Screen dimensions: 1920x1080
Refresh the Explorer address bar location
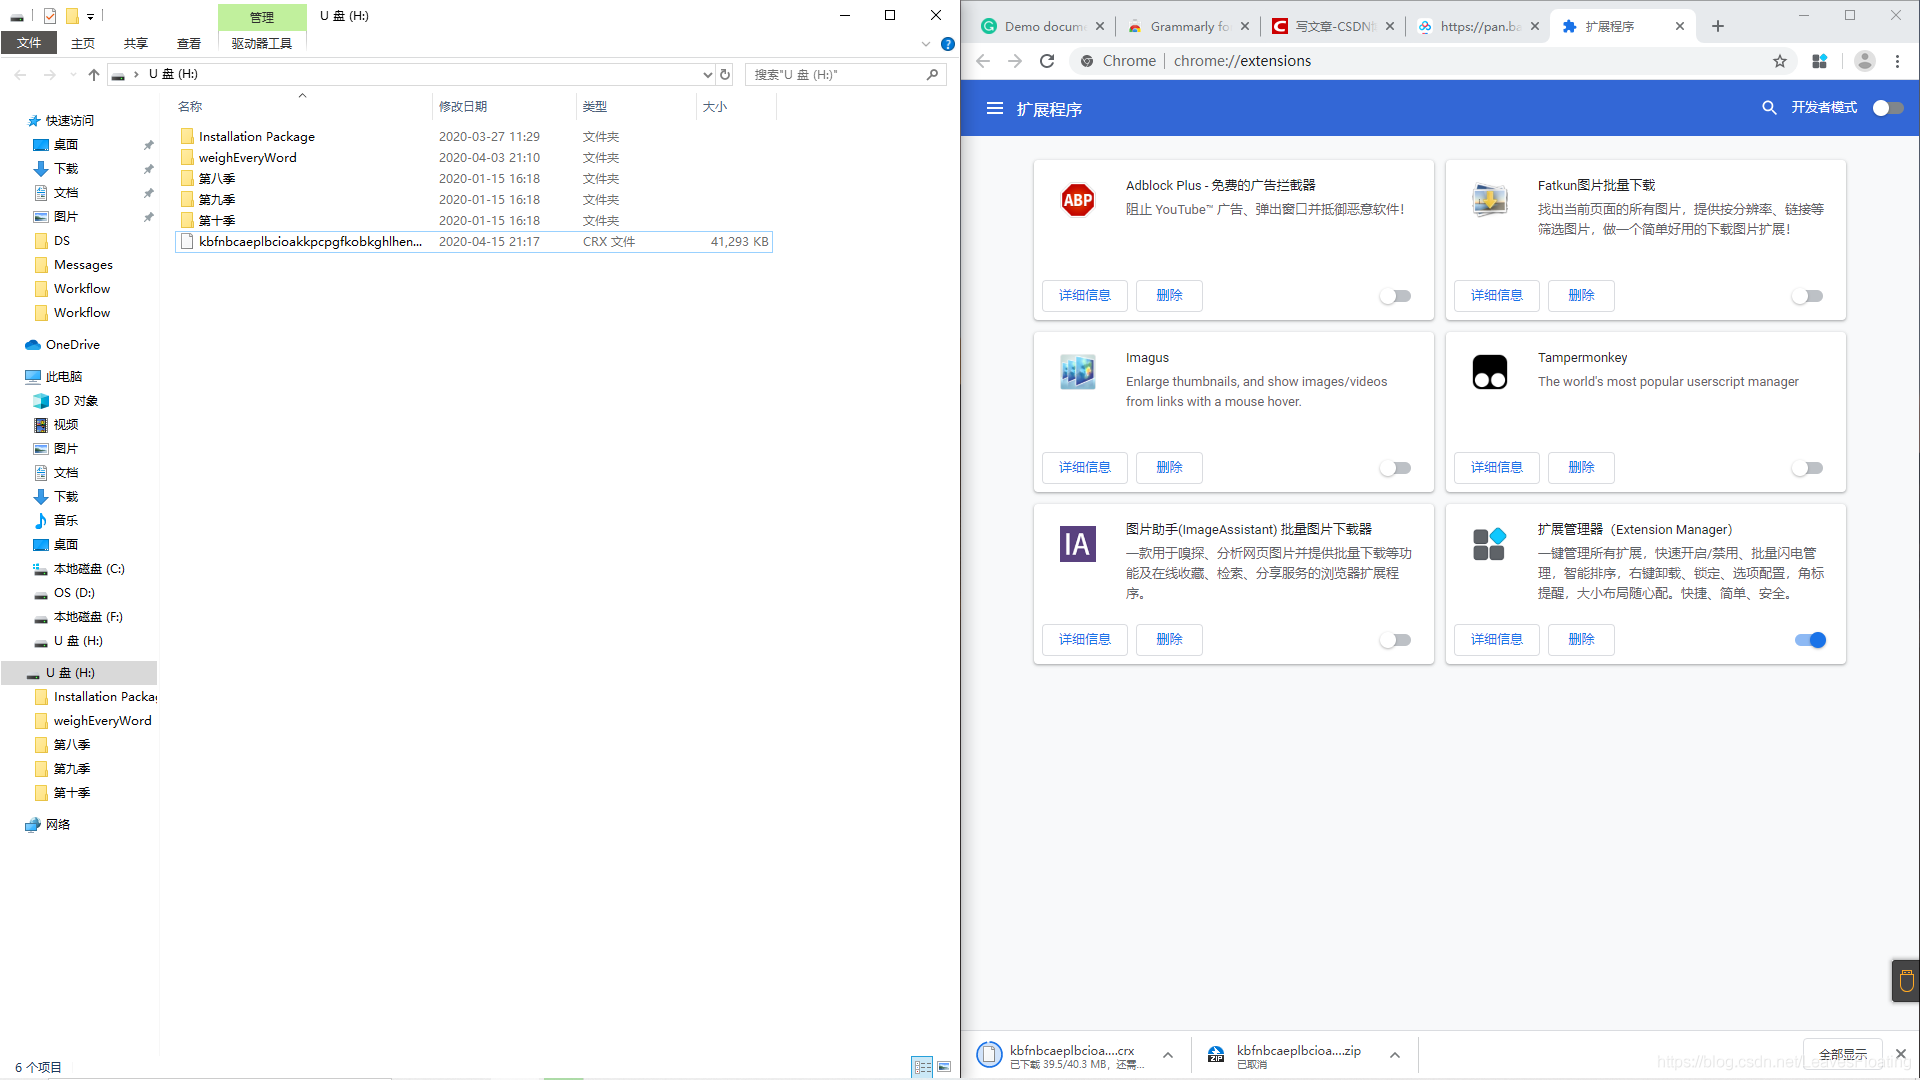[725, 74]
